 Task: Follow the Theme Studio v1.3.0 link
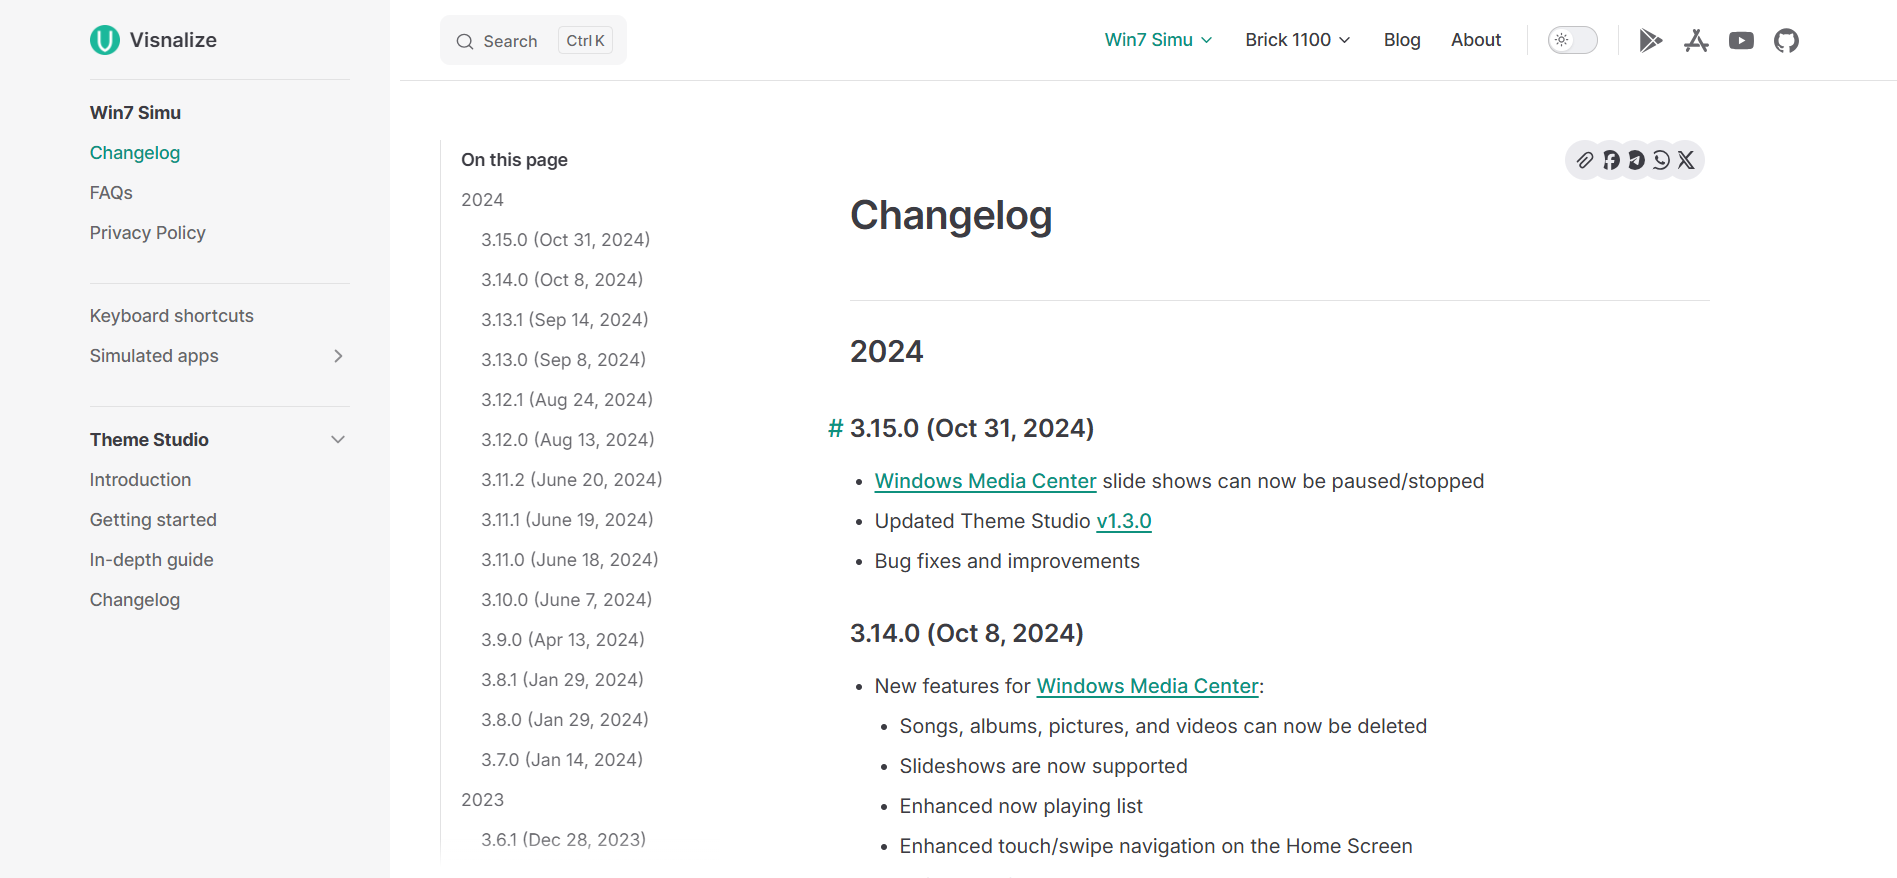coord(1124,521)
